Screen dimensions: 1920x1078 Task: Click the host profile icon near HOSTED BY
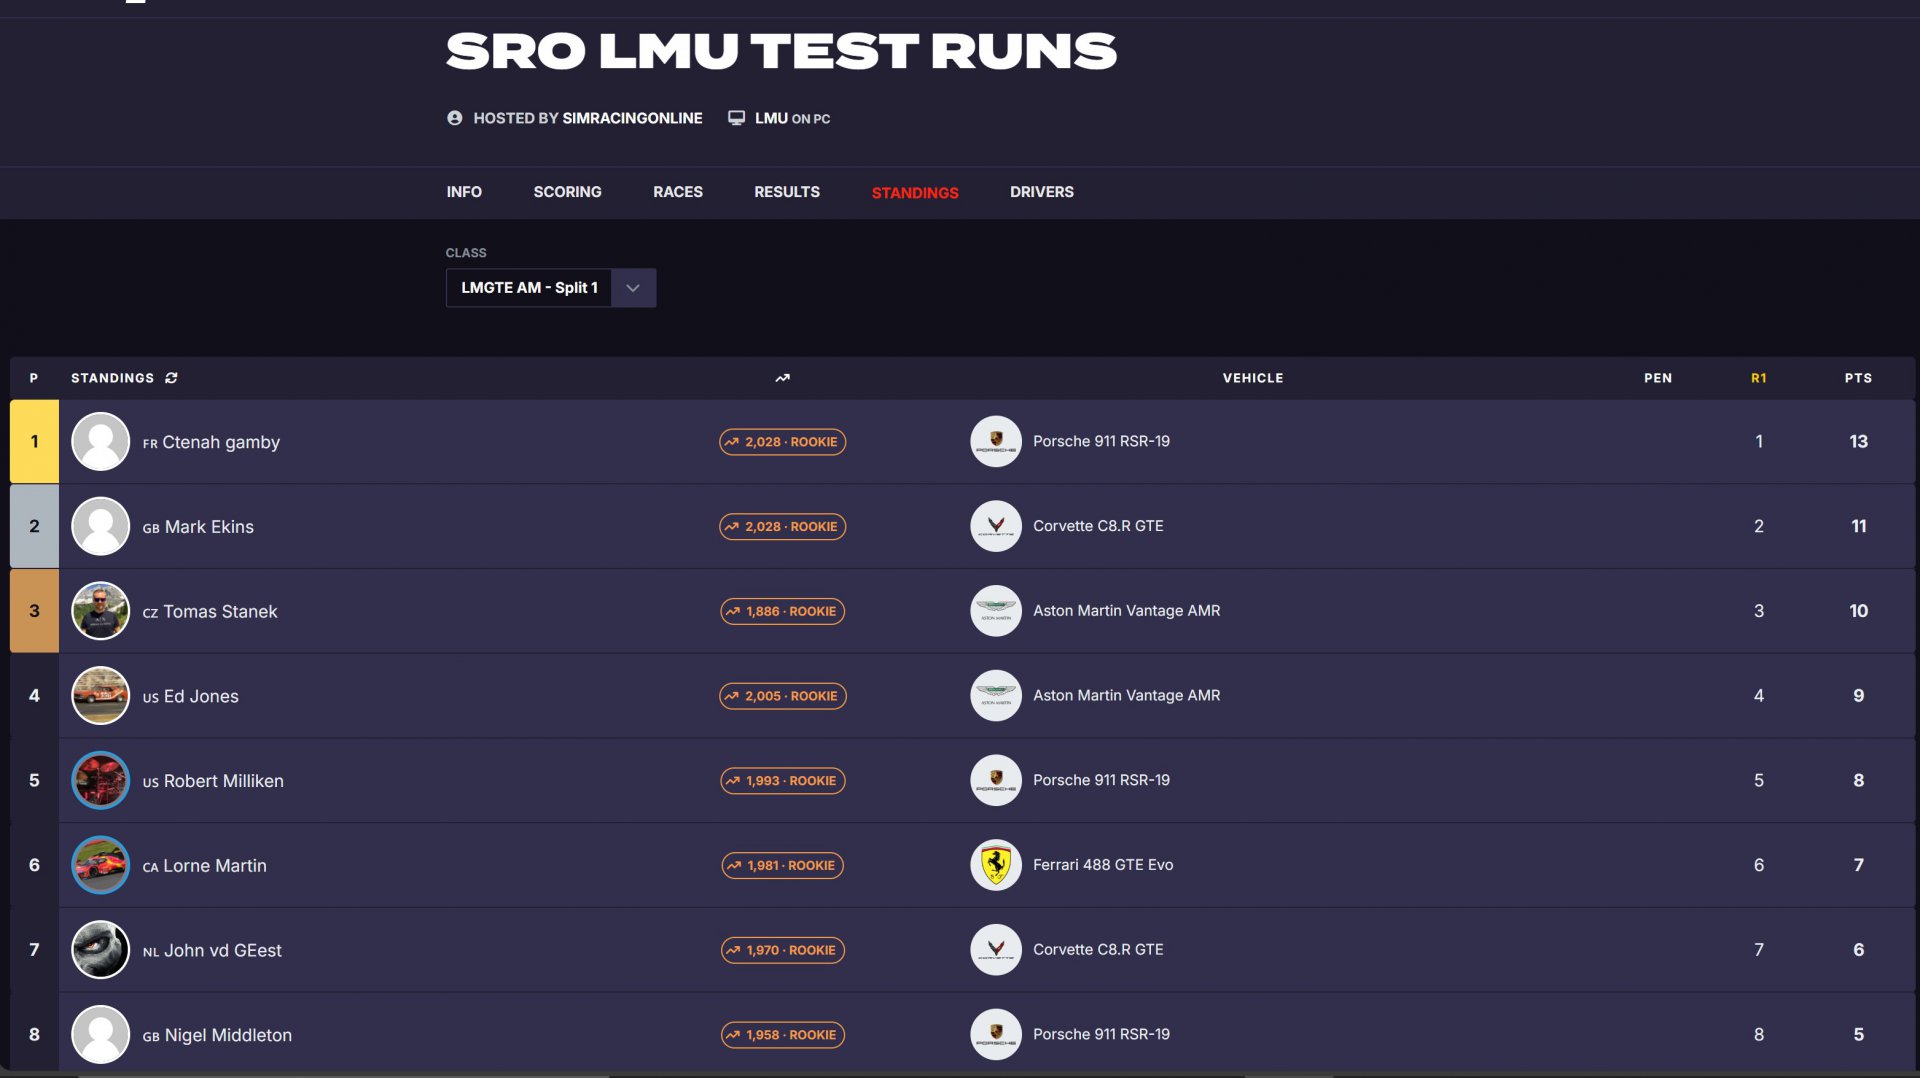(455, 118)
